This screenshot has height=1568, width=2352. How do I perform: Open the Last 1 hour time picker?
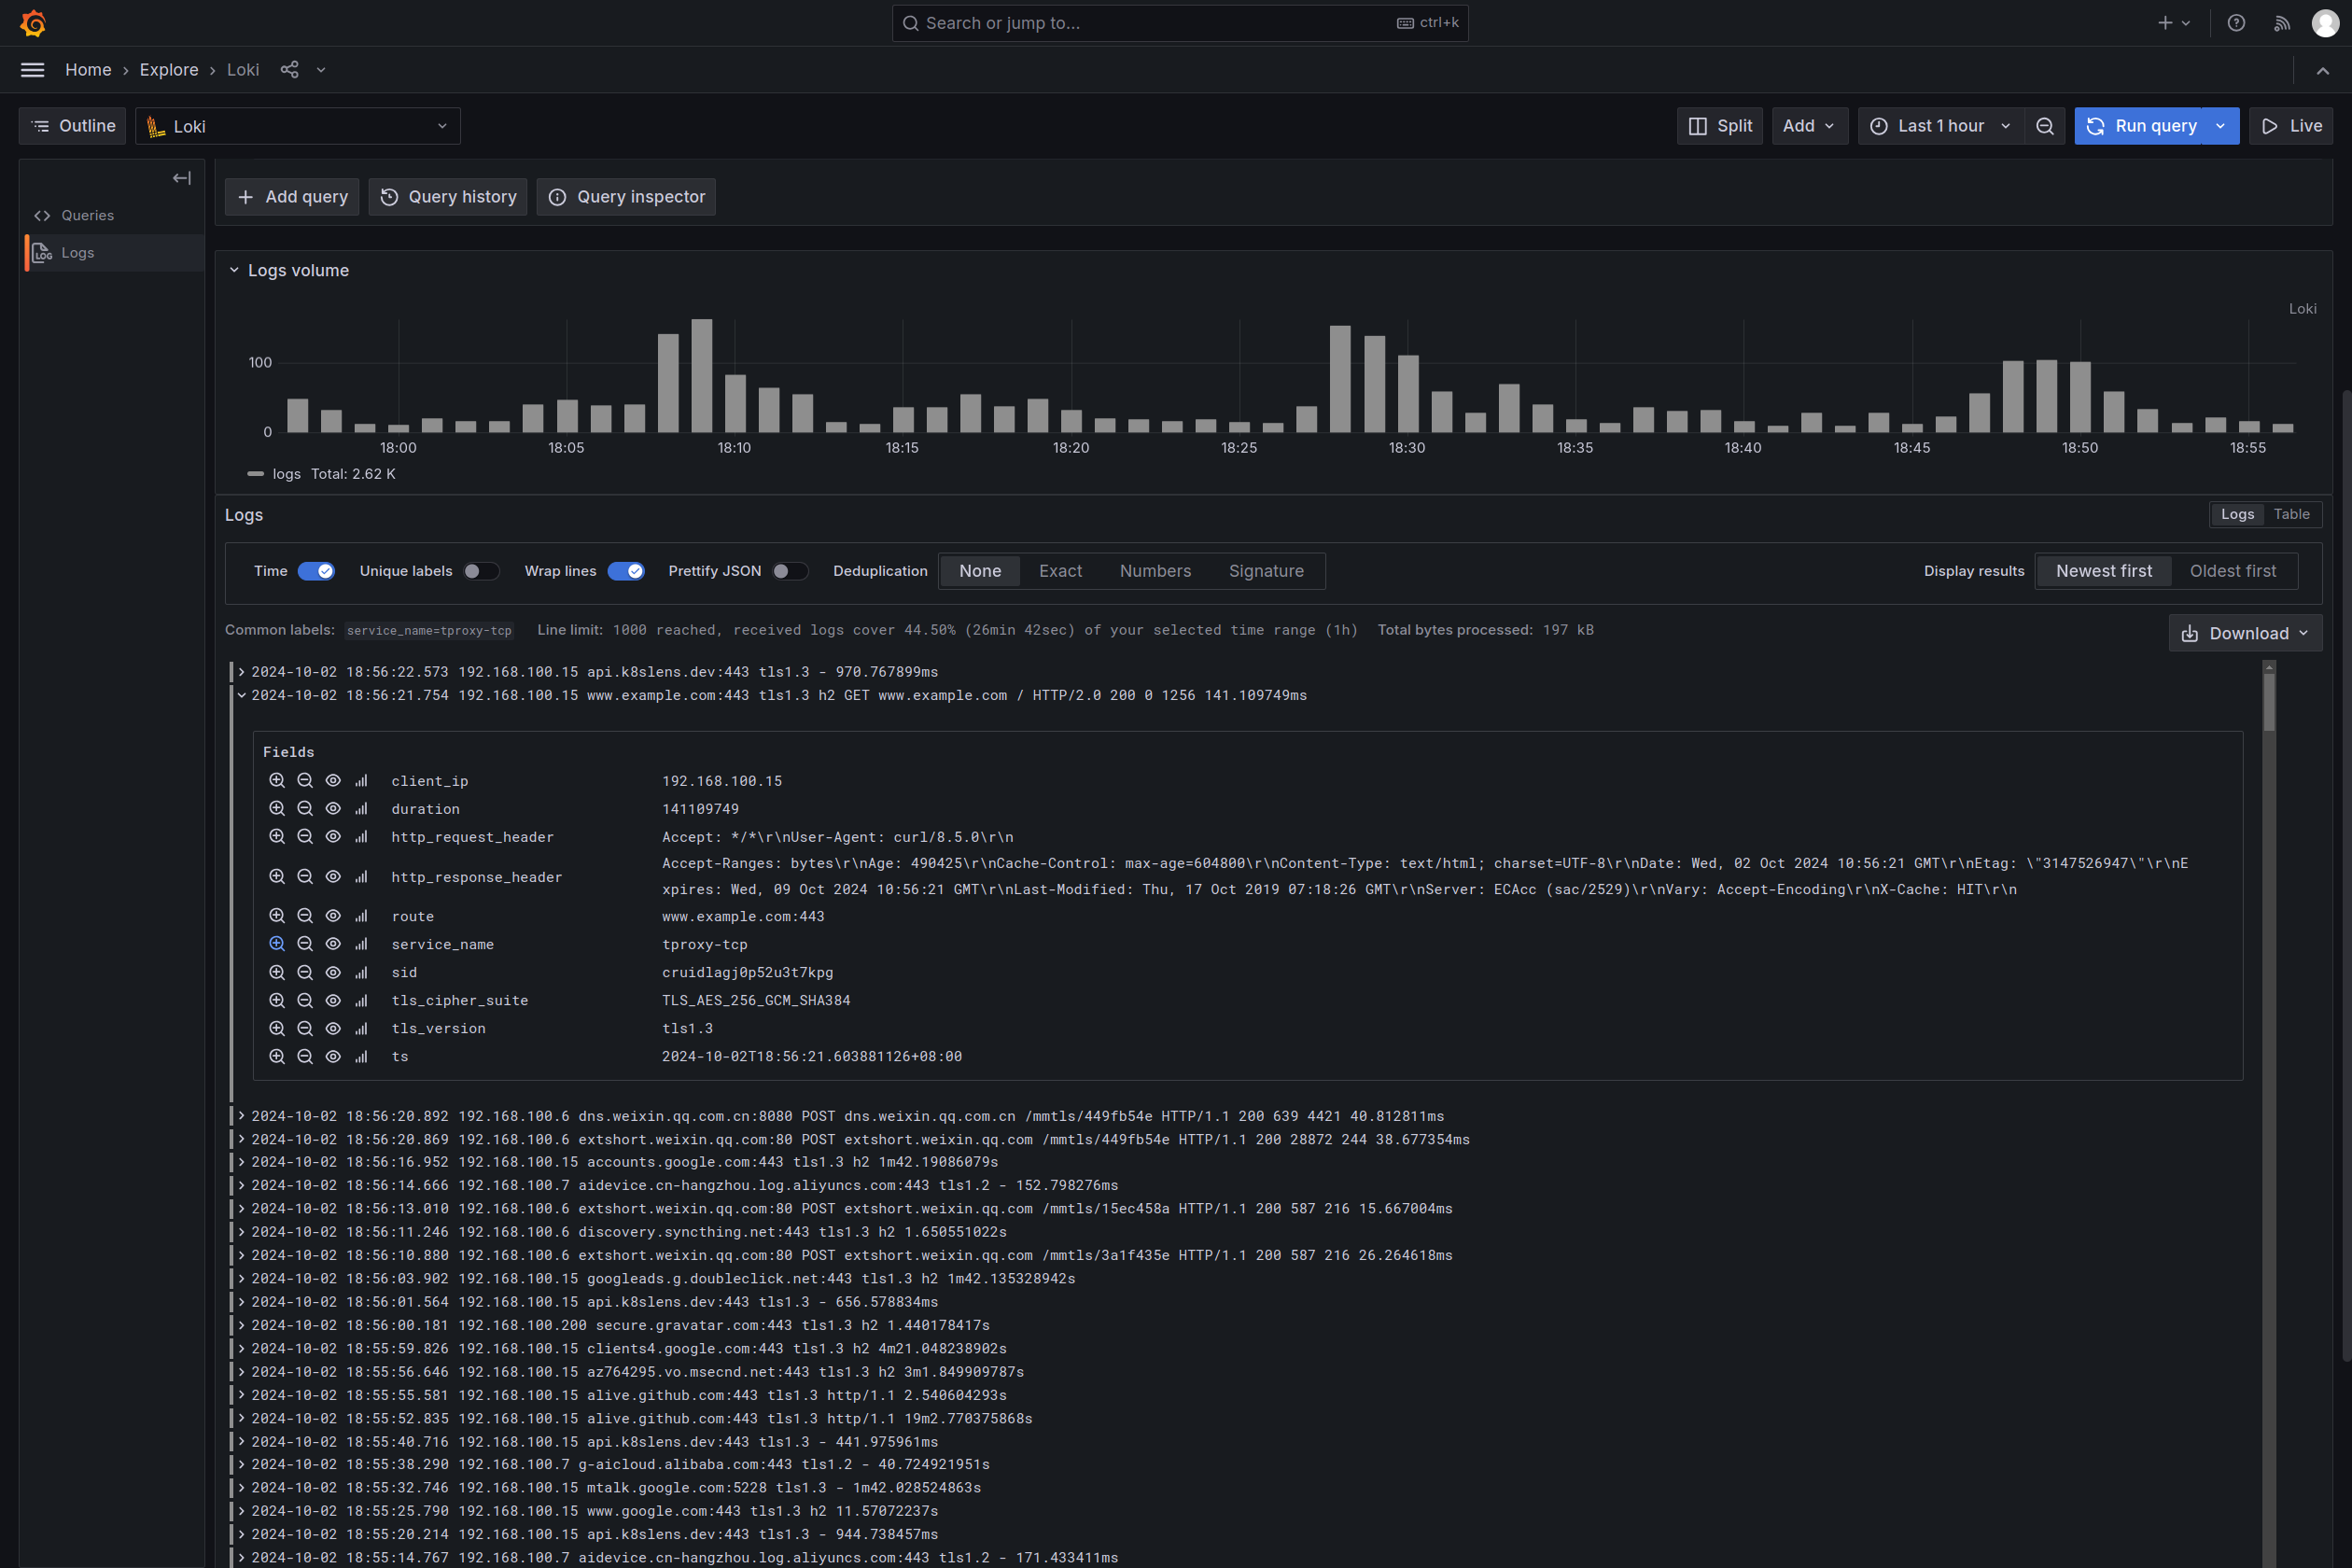(1939, 126)
